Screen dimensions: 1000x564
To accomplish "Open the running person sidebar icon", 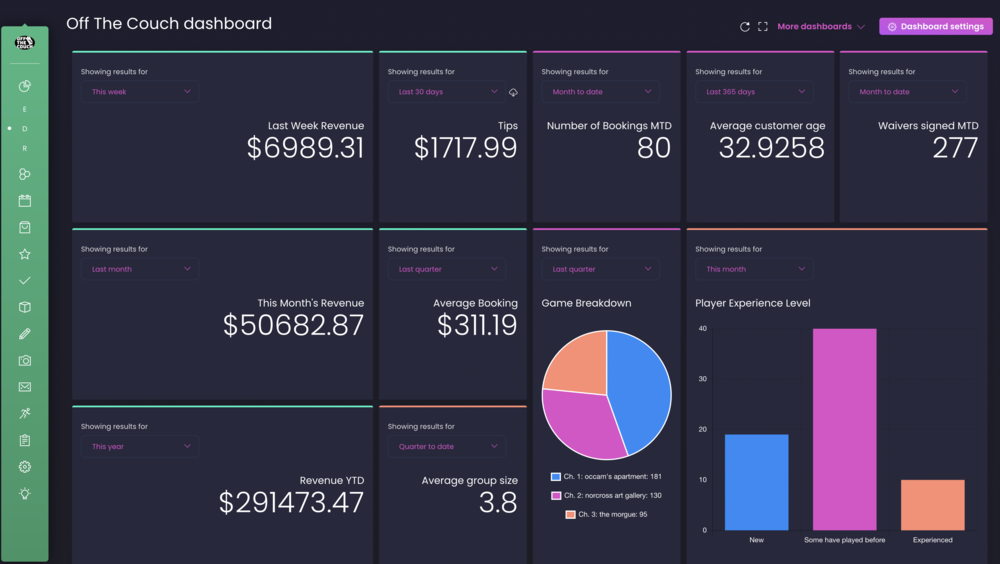I will [25, 414].
